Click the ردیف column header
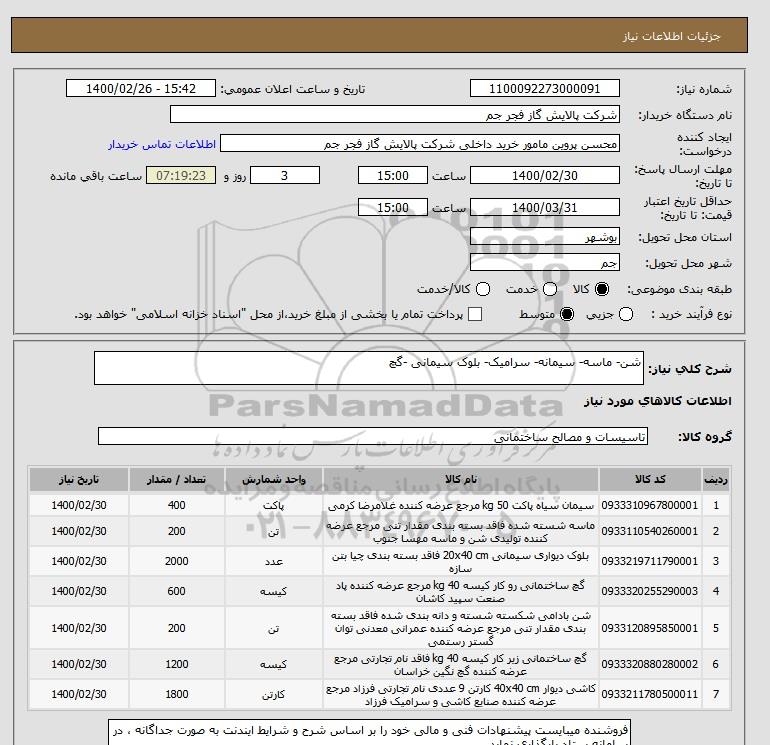 pos(715,479)
